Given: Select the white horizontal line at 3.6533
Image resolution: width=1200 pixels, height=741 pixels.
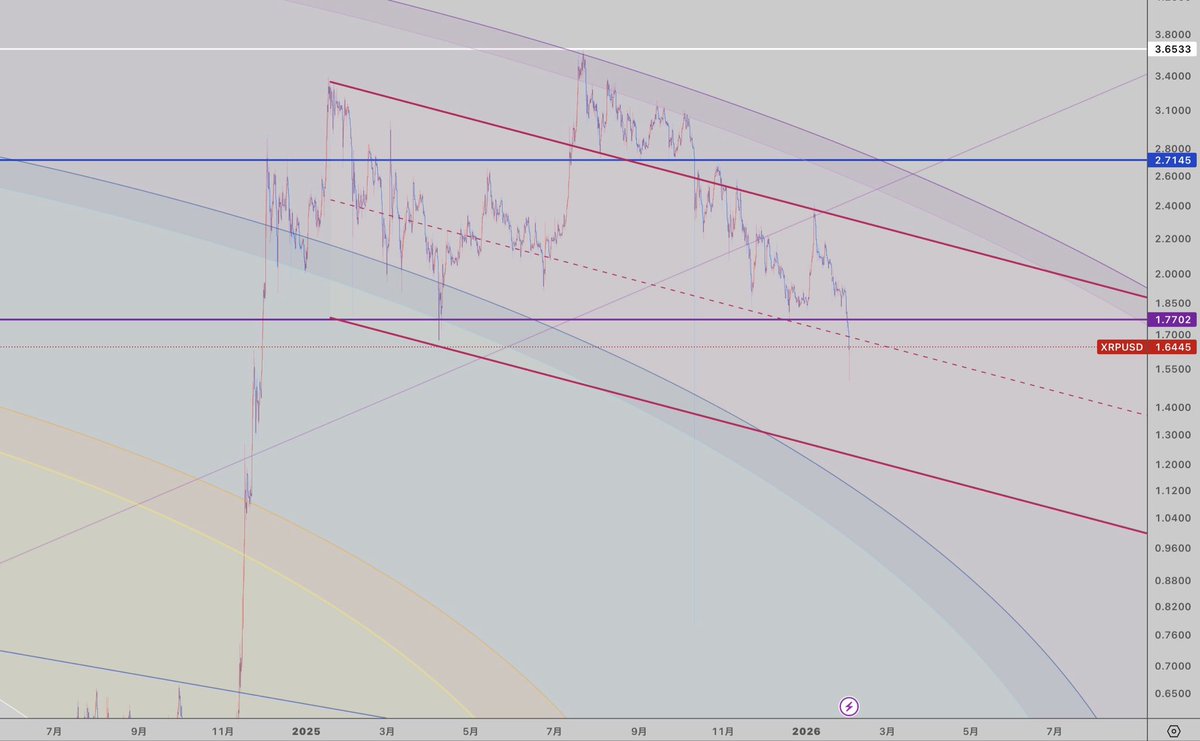Looking at the screenshot, I should (x=574, y=48).
